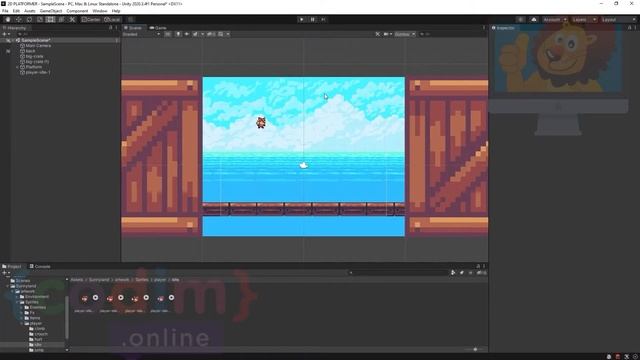Collapse the Sunnyland folder in Project tree
This screenshot has height=360, width=640.
(x=8, y=286)
